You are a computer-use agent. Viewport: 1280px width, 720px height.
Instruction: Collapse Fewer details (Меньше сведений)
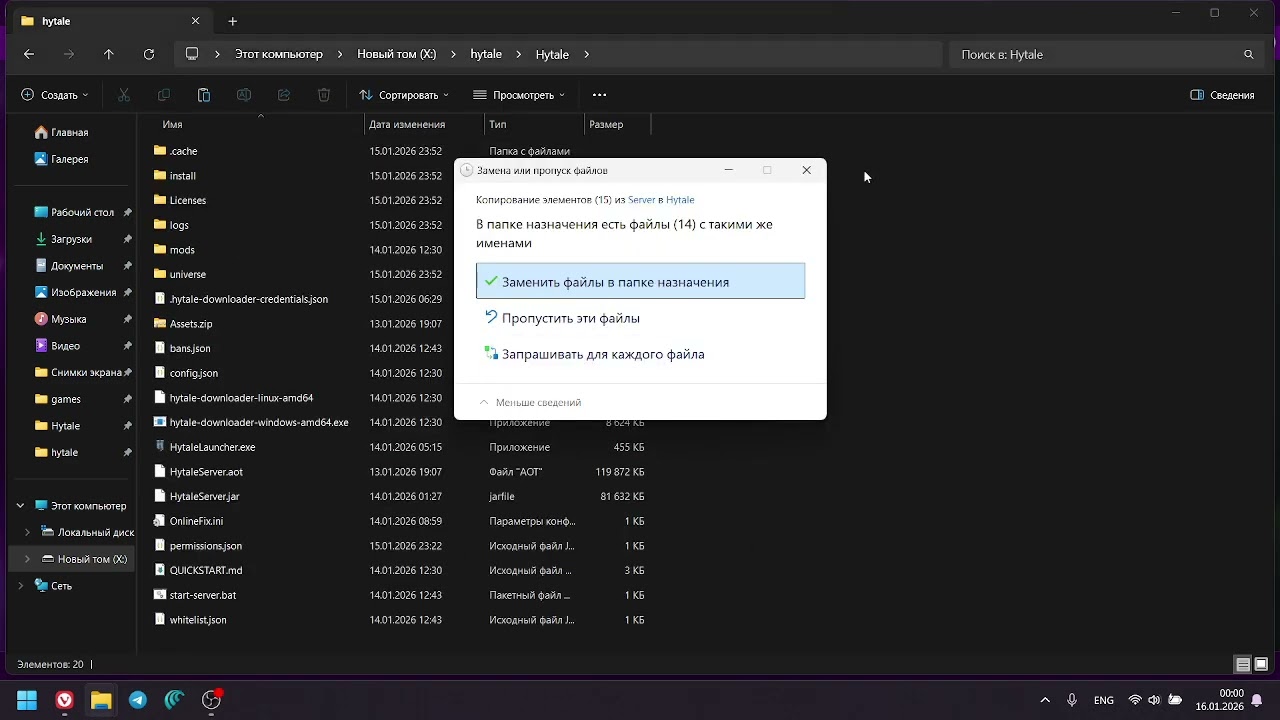click(x=530, y=402)
